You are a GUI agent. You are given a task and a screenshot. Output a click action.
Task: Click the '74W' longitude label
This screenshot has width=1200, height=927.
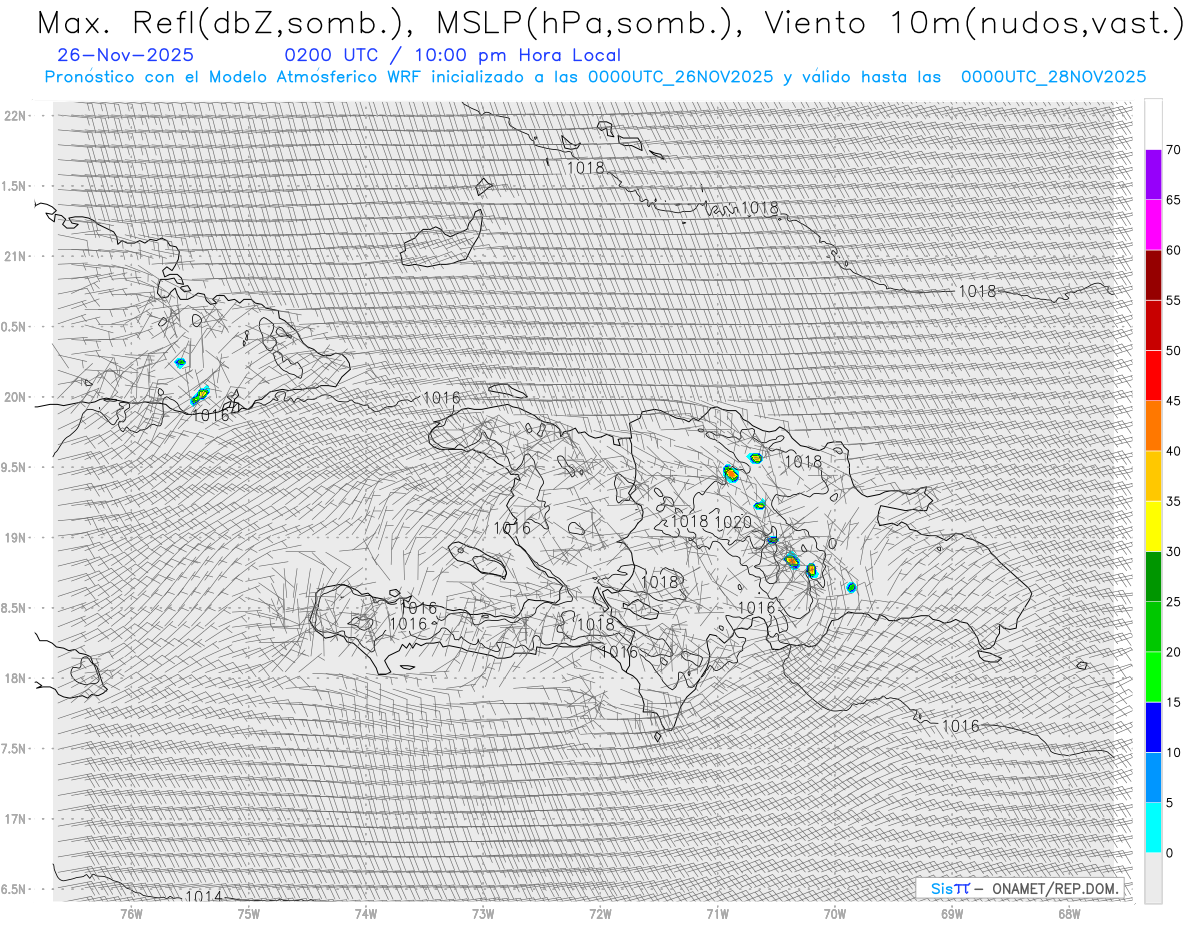click(x=366, y=913)
